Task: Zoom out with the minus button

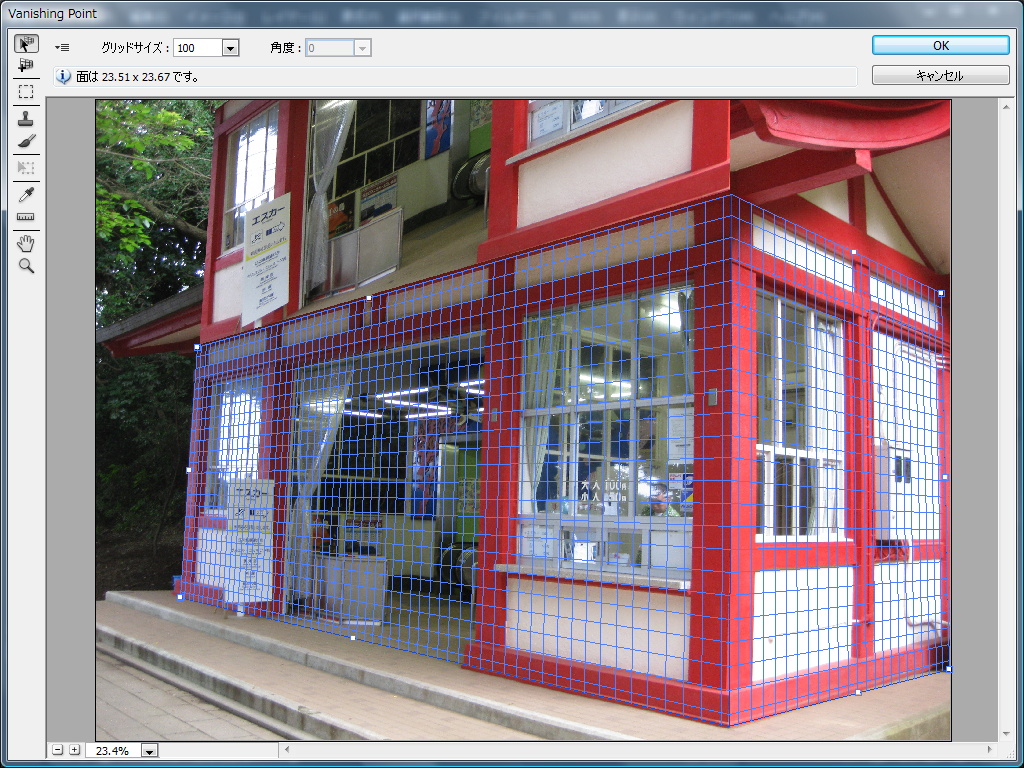Action: coord(57,750)
